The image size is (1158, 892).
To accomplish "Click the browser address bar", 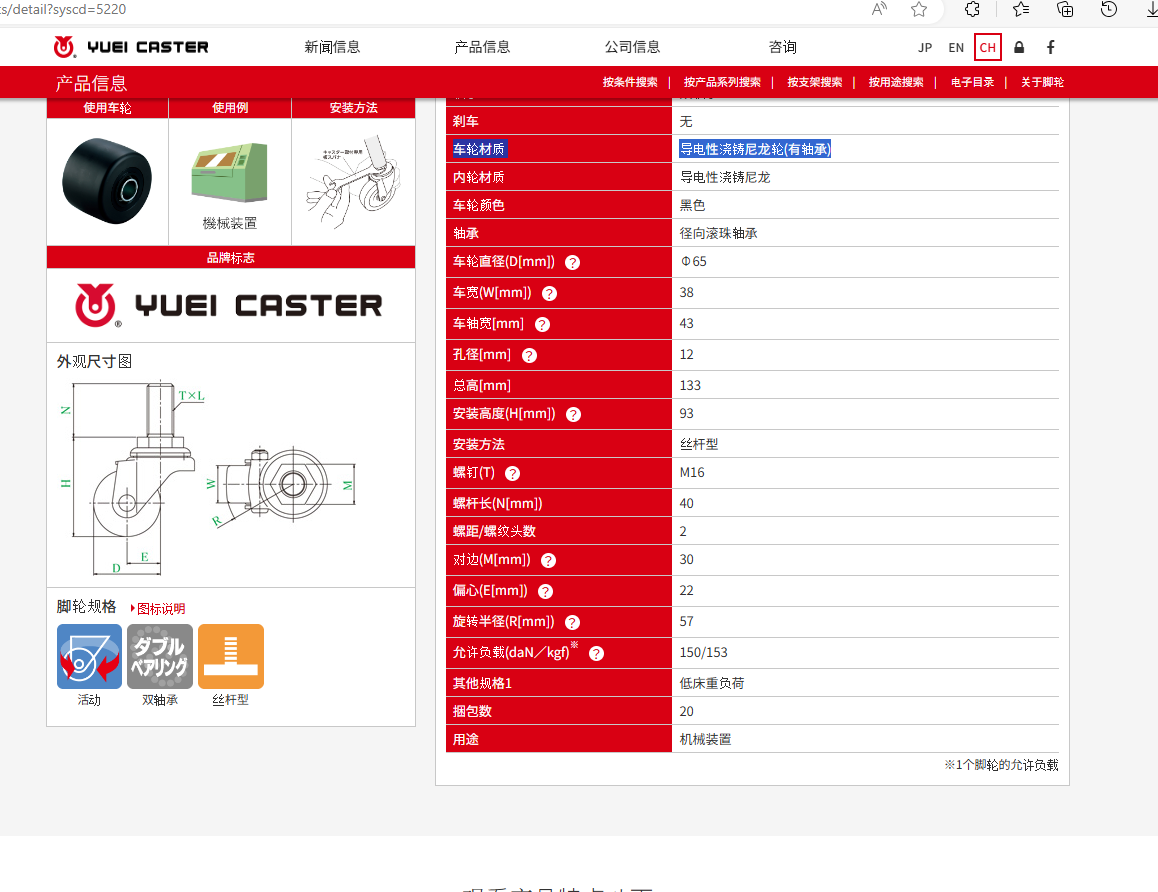I will click(400, 10).
